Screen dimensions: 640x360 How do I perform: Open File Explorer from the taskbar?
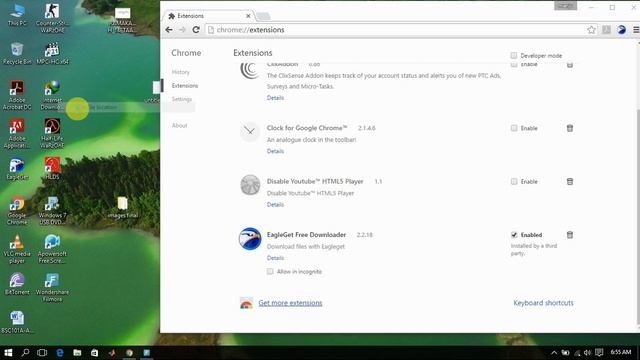point(77,352)
